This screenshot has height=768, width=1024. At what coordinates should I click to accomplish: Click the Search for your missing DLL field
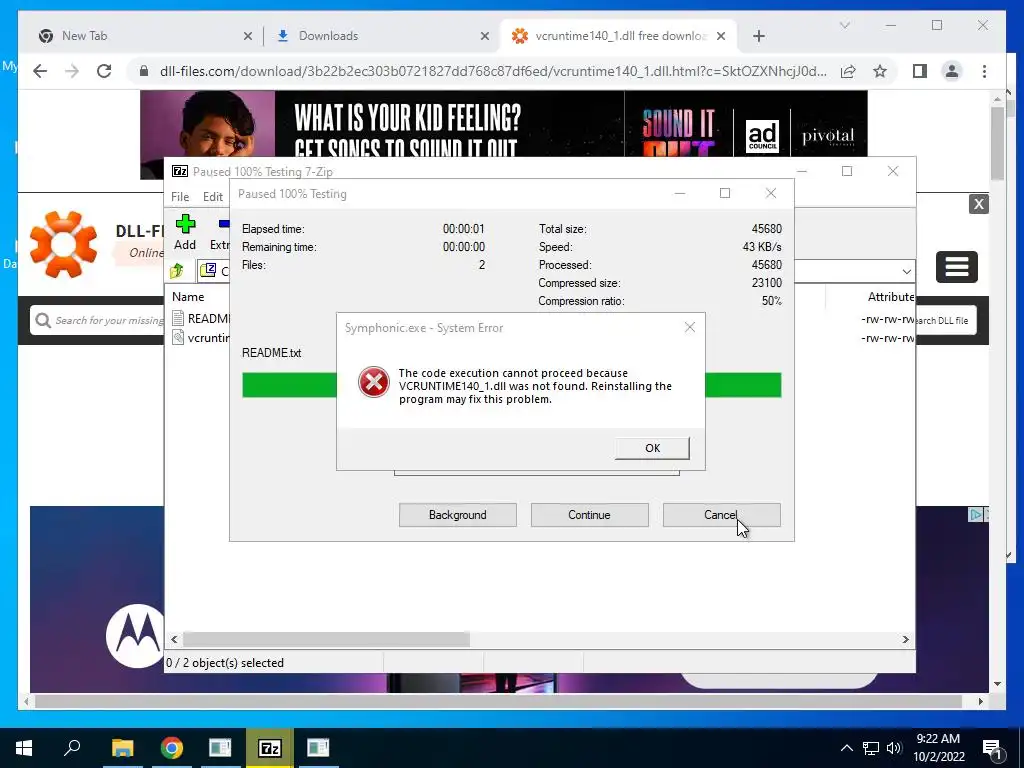98,320
